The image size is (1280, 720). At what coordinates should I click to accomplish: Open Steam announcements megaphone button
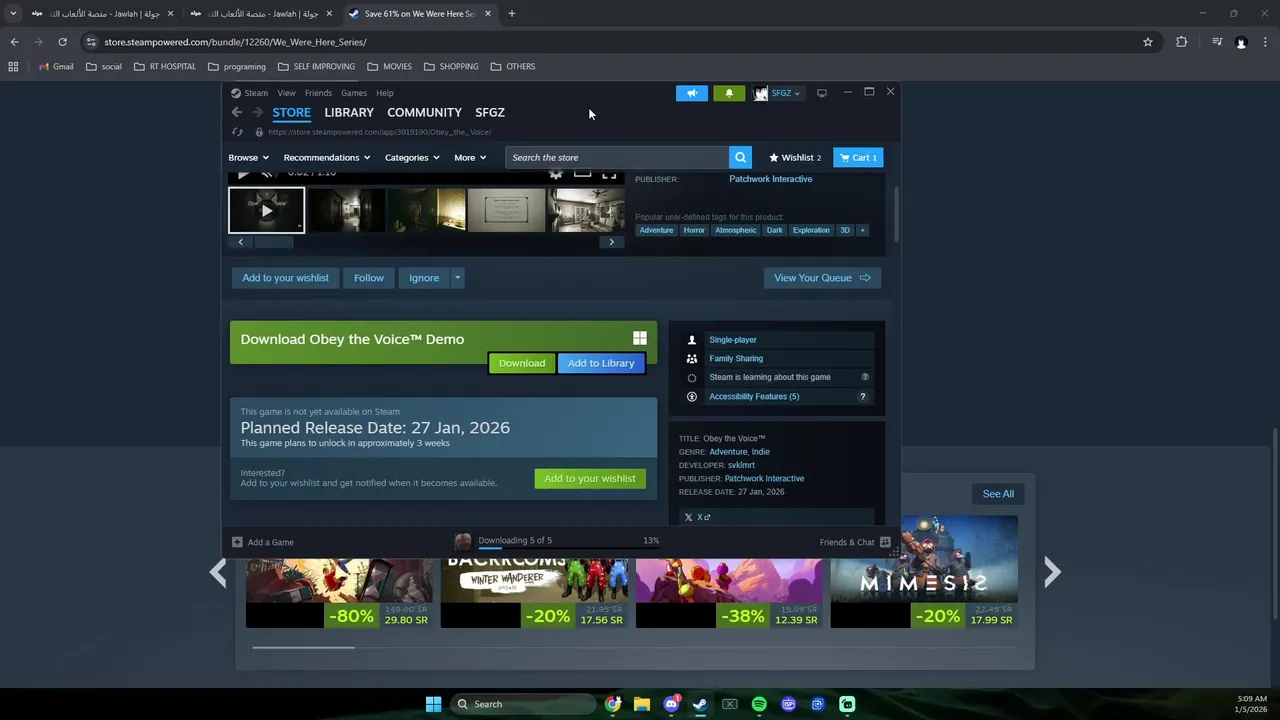(x=691, y=93)
